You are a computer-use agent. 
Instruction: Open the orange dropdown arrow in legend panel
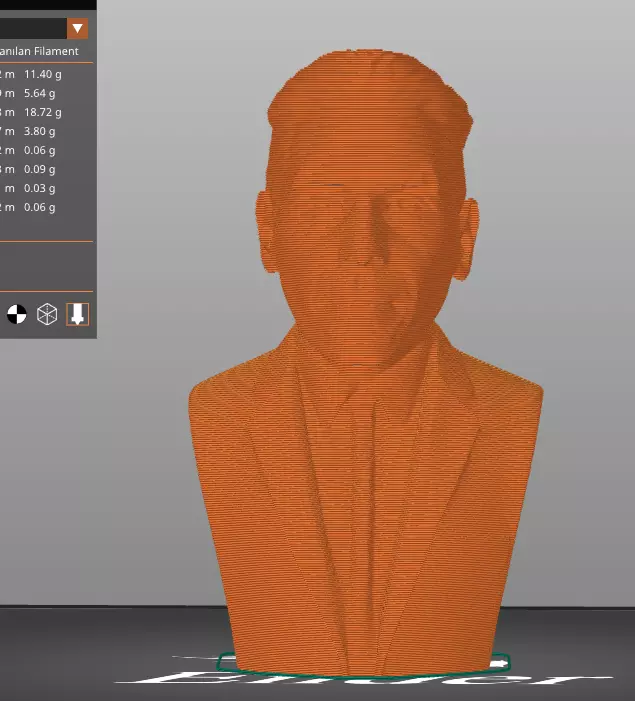(x=77, y=29)
